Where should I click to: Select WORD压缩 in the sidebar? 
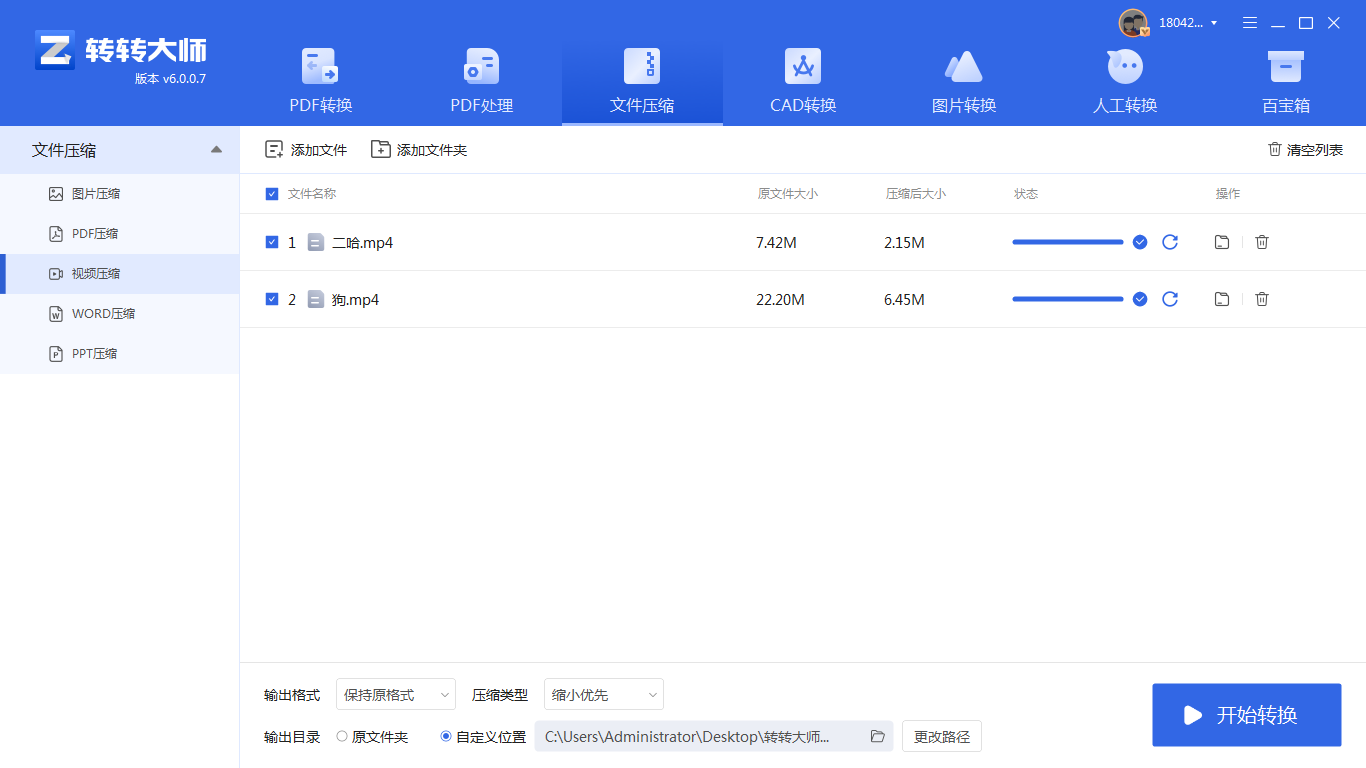(x=120, y=314)
